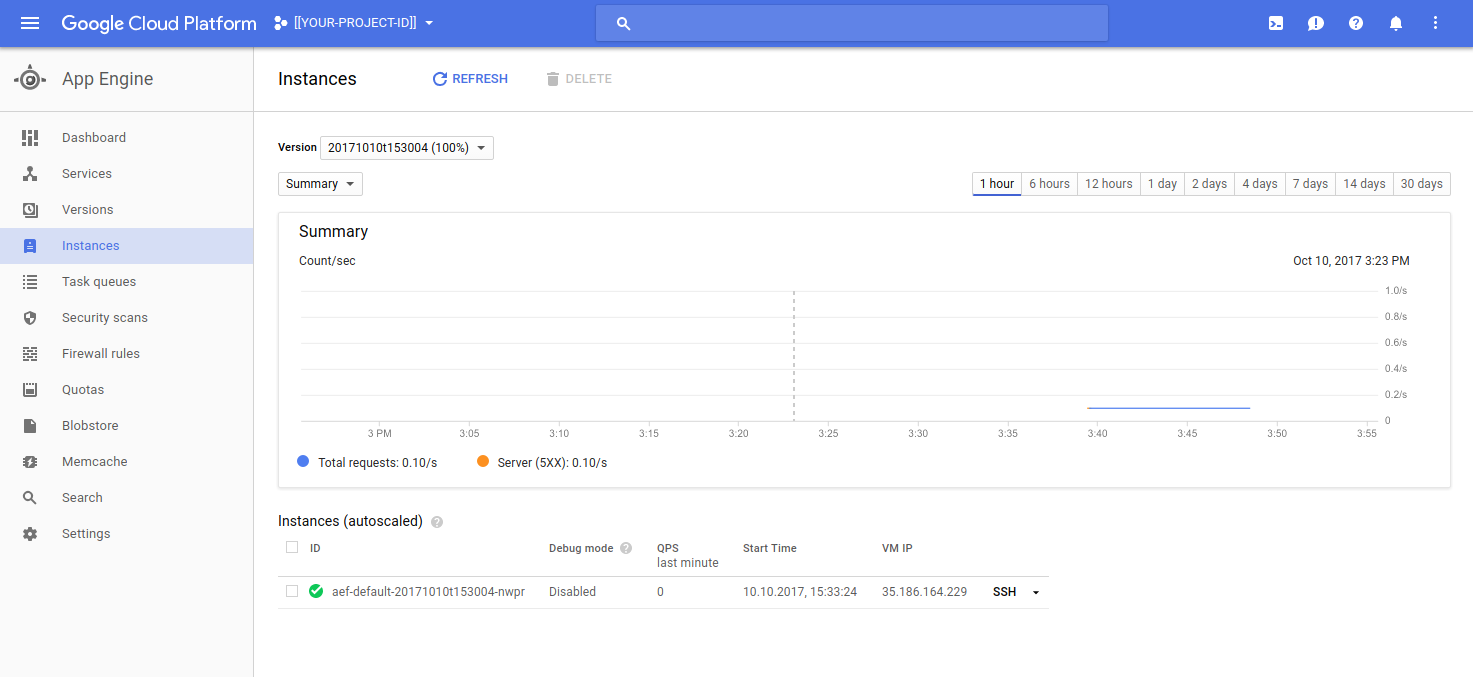Open Blobstore in the sidebar
The width and height of the screenshot is (1473, 677).
(126, 426)
